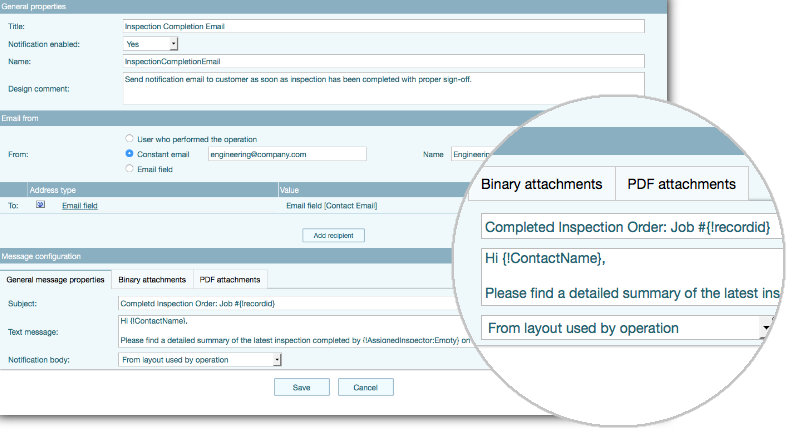Switch to General message properties tab

point(55,279)
